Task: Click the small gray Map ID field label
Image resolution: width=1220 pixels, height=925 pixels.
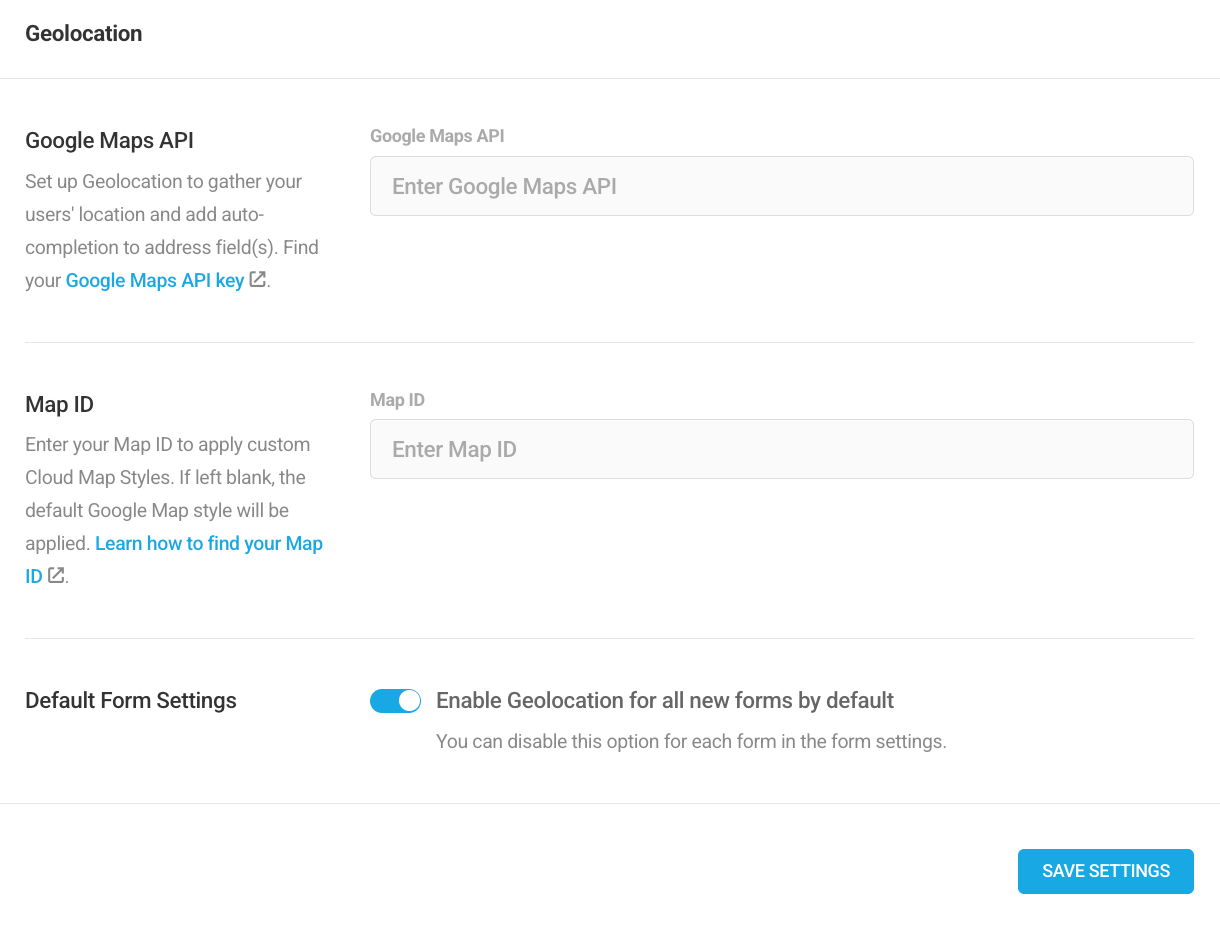Action: click(x=397, y=400)
